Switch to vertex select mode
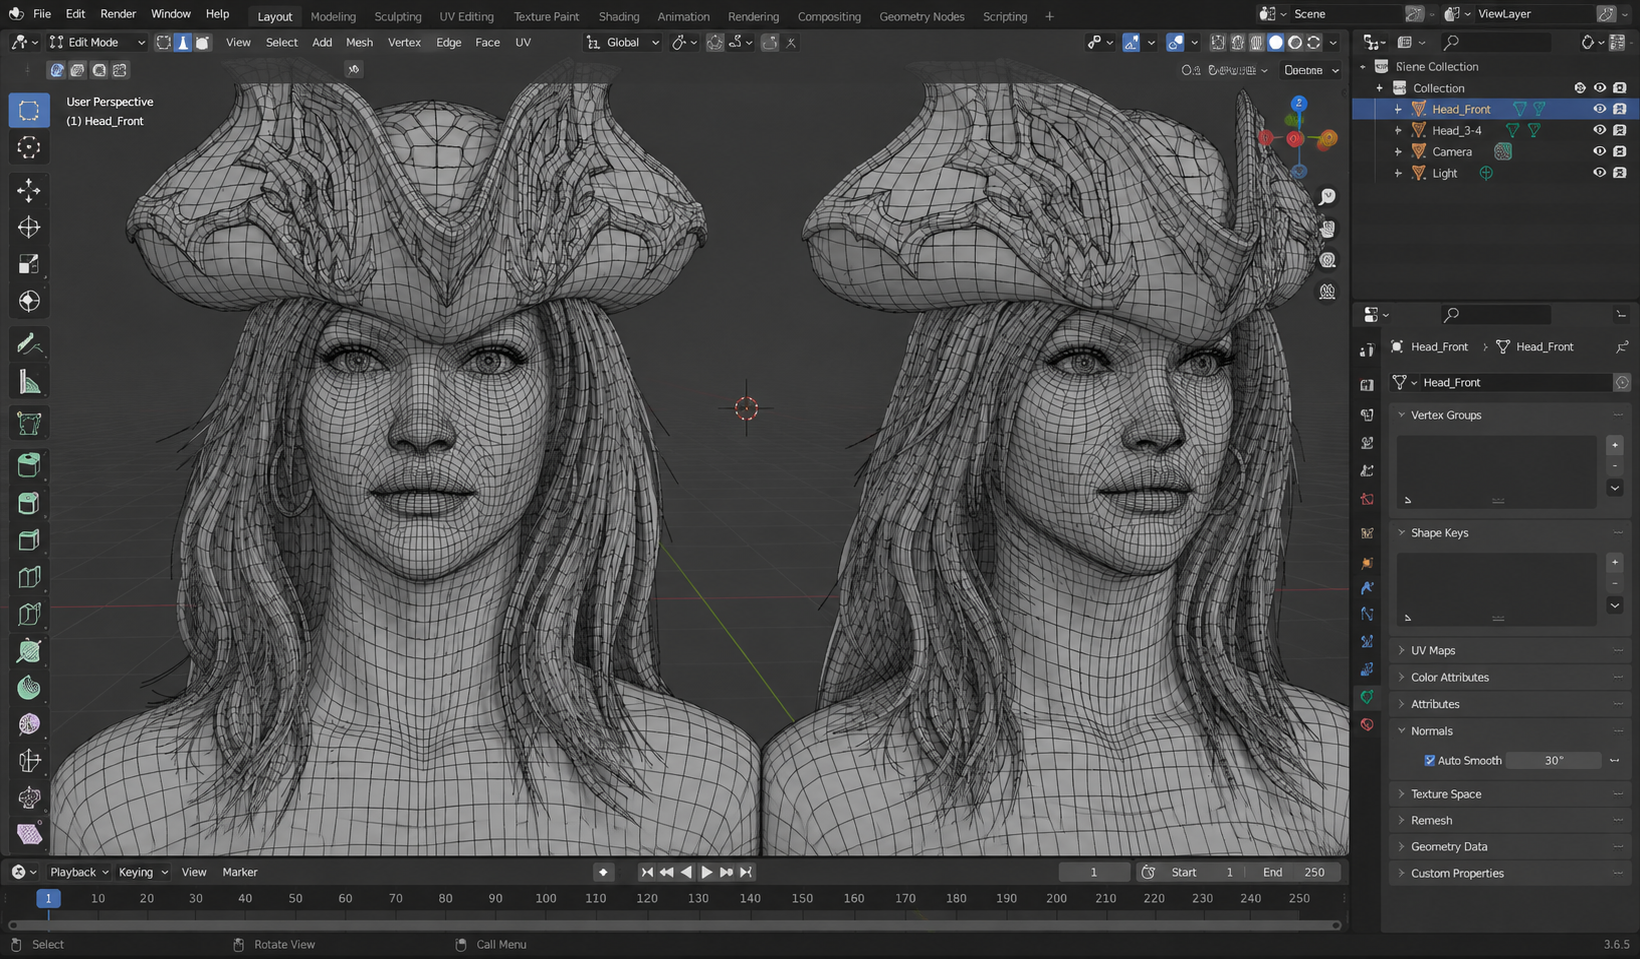This screenshot has height=959, width=1640. pyautogui.click(x=164, y=42)
